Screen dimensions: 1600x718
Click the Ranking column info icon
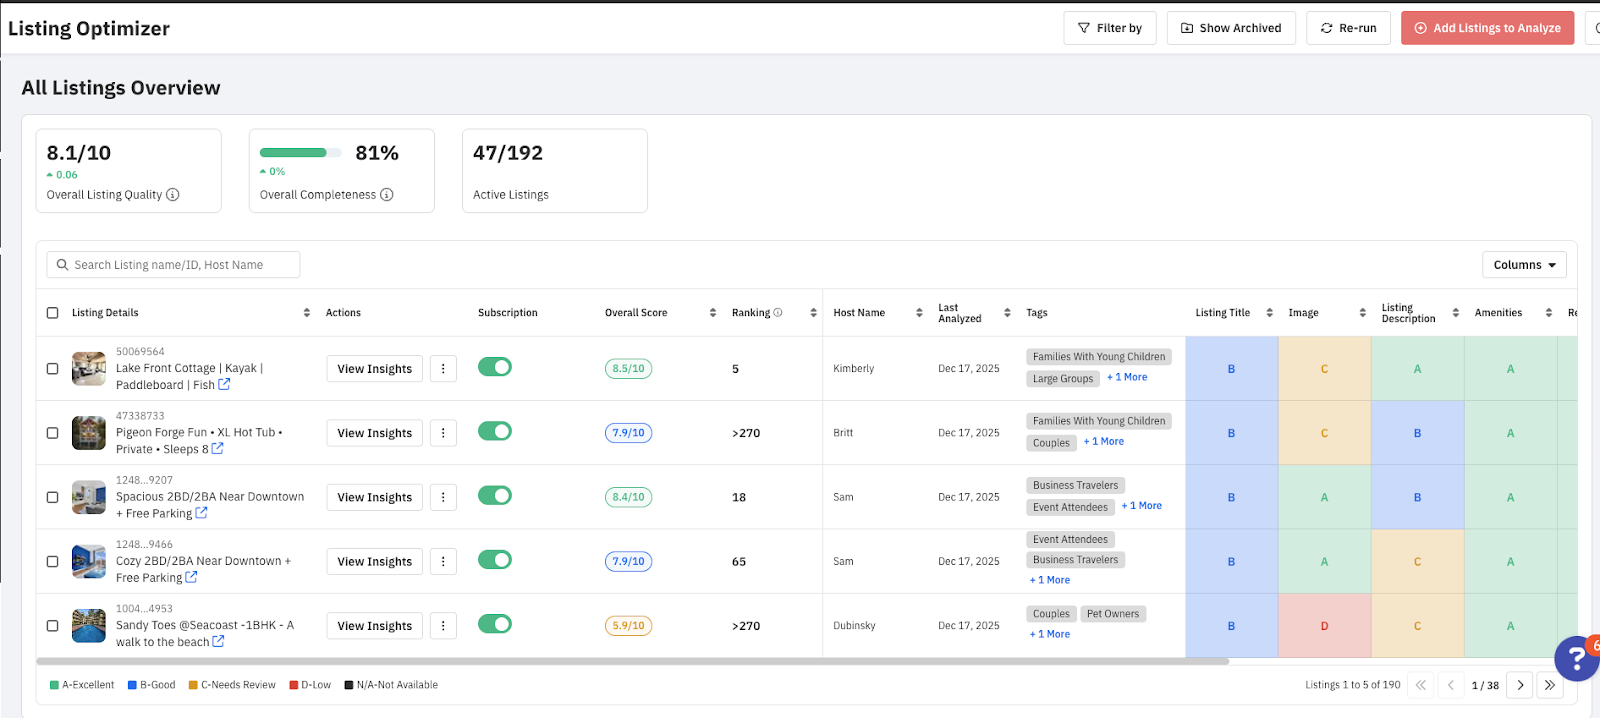(x=778, y=313)
